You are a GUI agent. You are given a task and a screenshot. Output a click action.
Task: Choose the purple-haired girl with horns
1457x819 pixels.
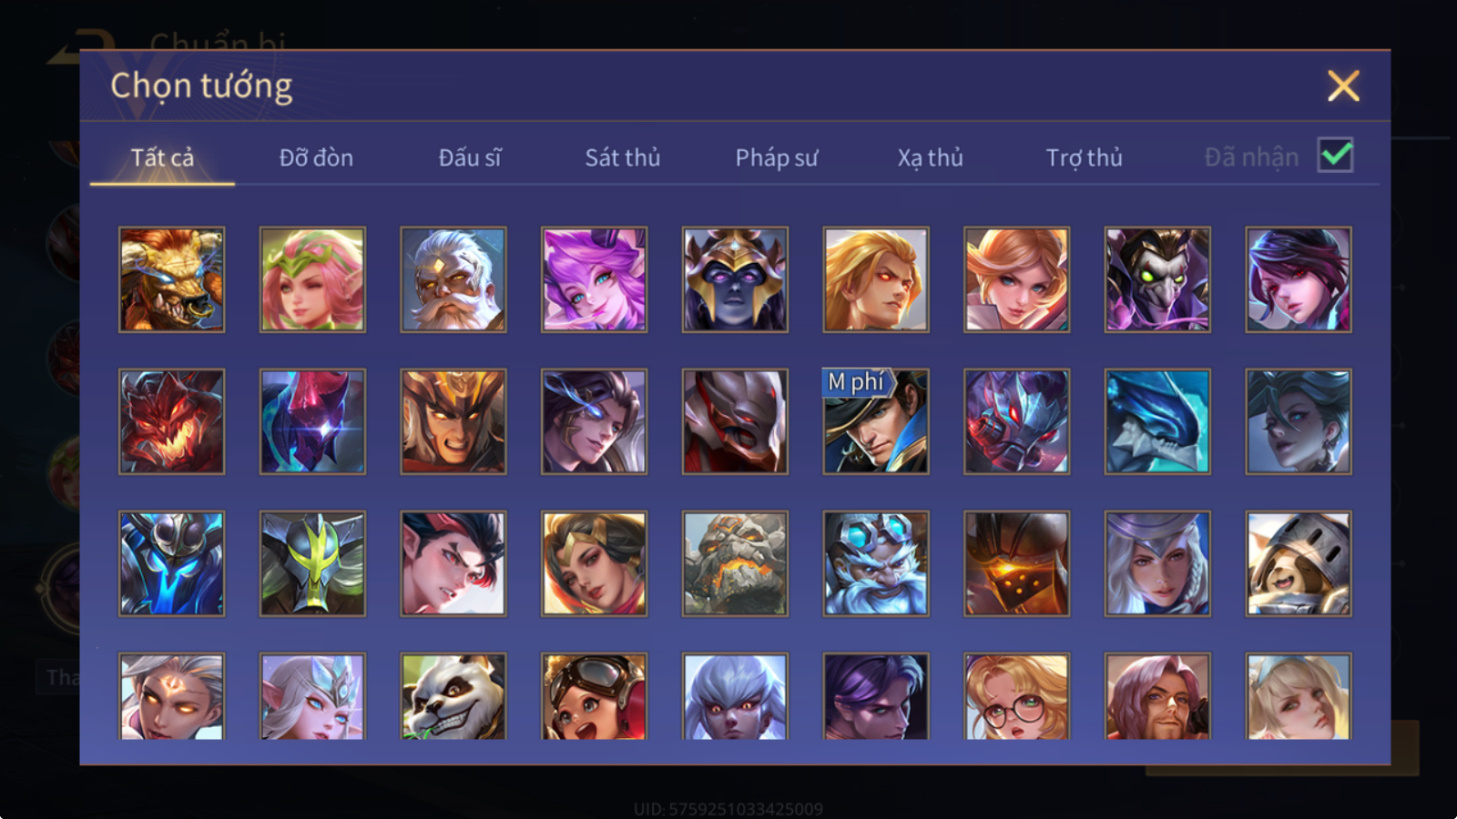pyautogui.click(x=594, y=279)
